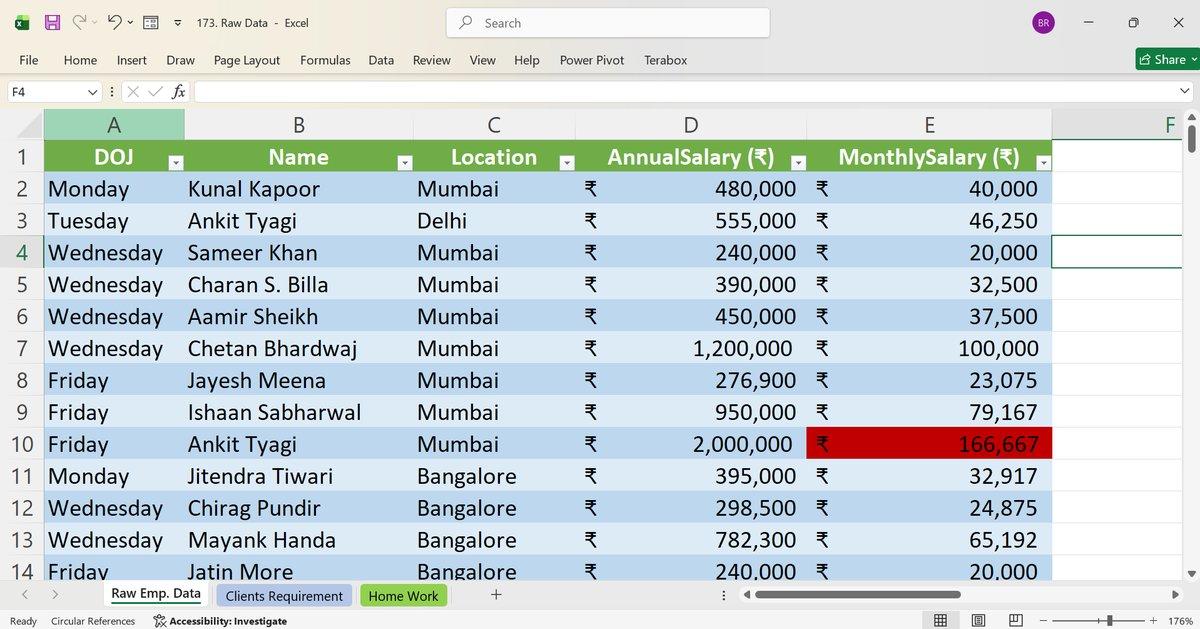Open the MonthlySalary filter dropdown
Image resolution: width=1200 pixels, height=629 pixels.
click(x=1043, y=162)
